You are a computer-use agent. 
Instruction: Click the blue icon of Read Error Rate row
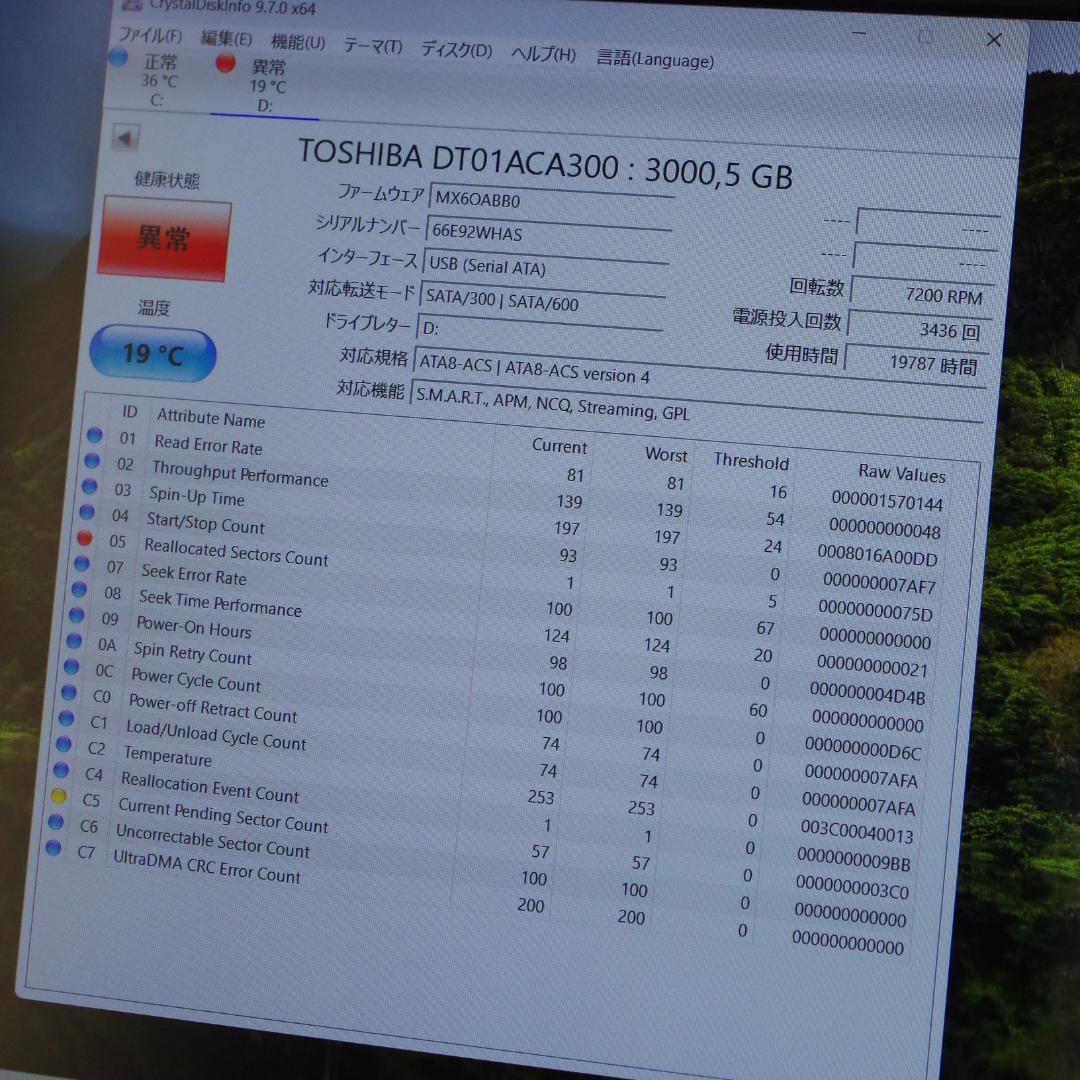94,435
